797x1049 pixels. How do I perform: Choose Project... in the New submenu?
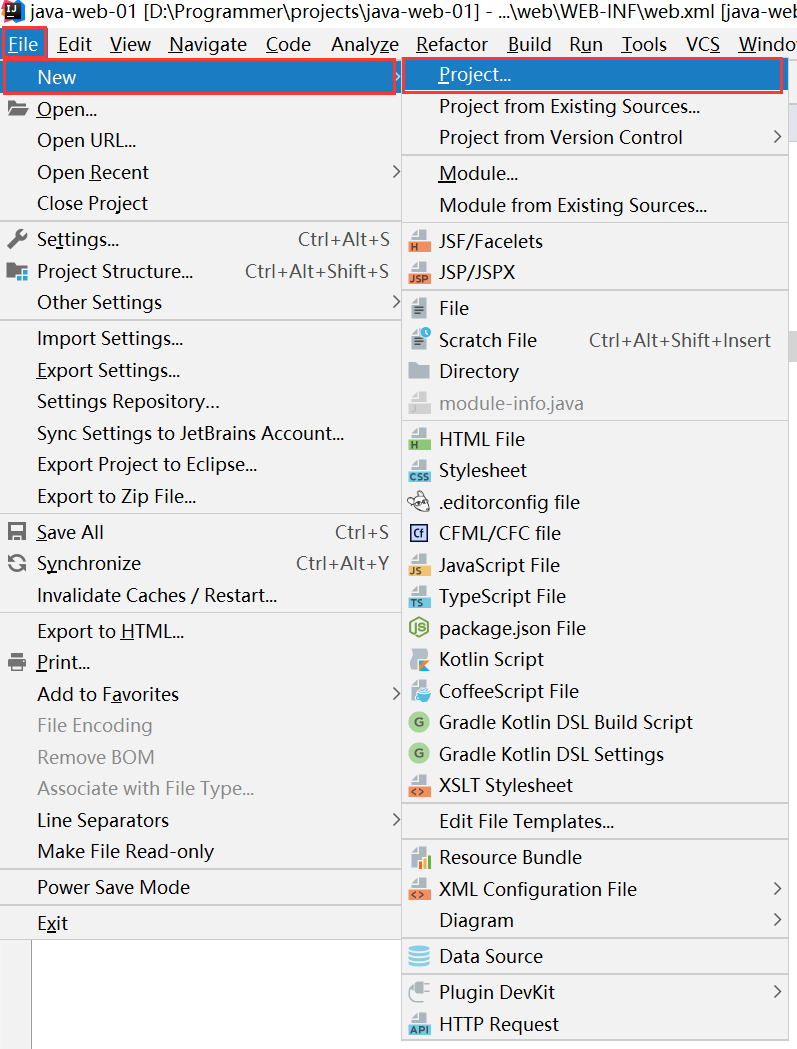(593, 75)
